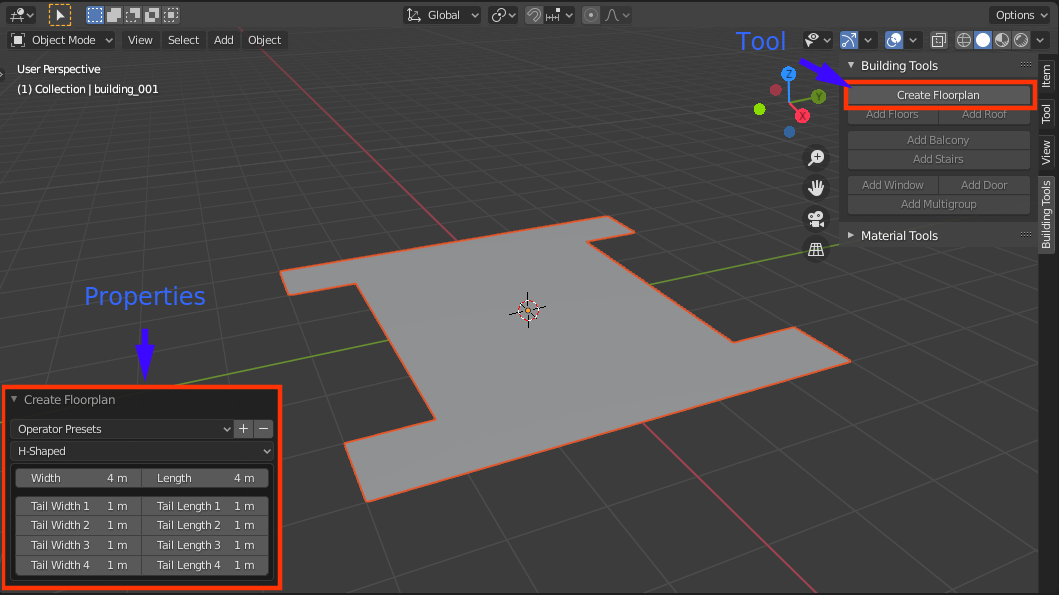Click the Add Multigroup button
1059x595 pixels.
tap(938, 204)
